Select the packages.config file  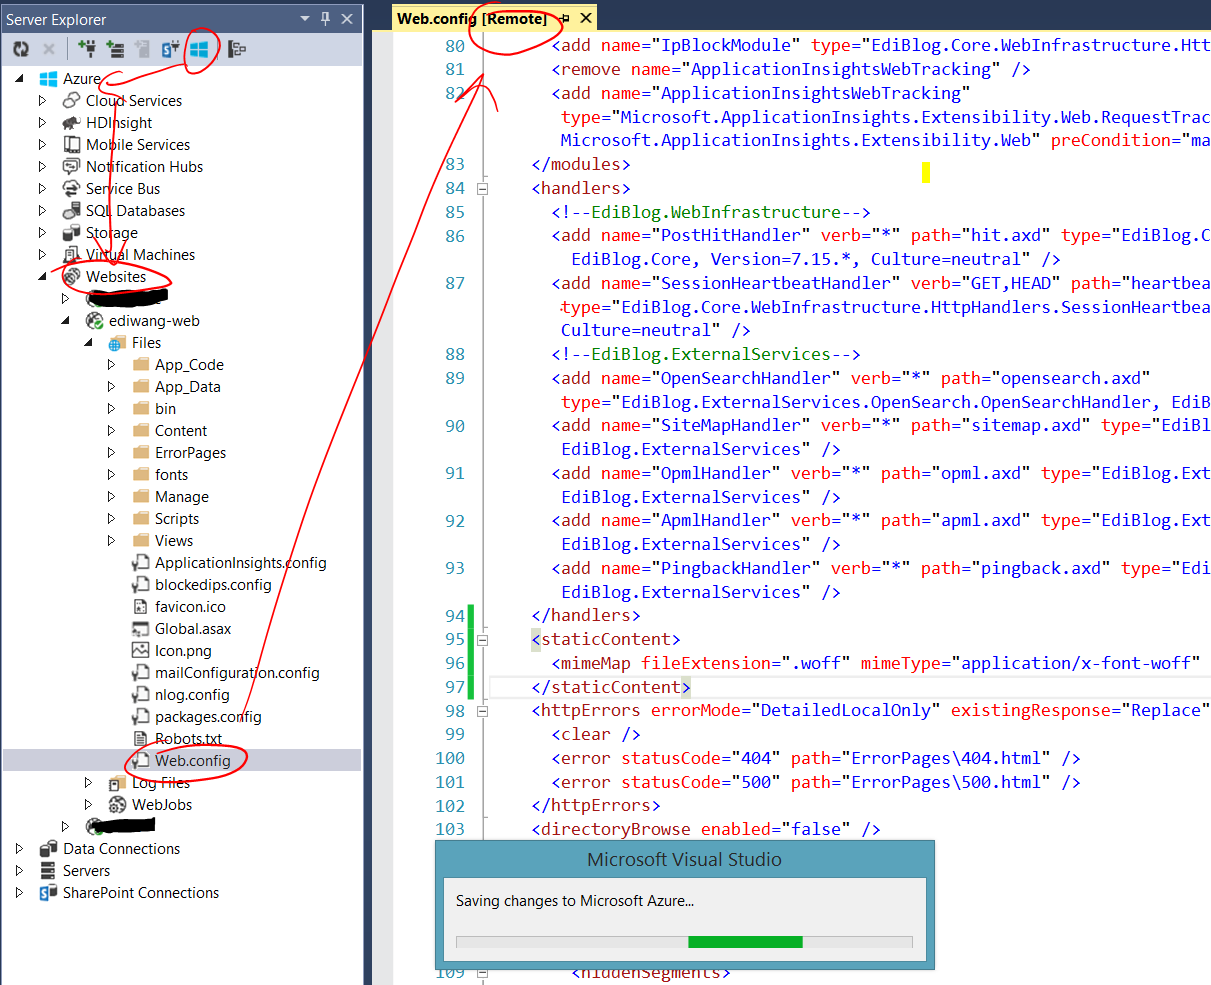click(x=208, y=716)
